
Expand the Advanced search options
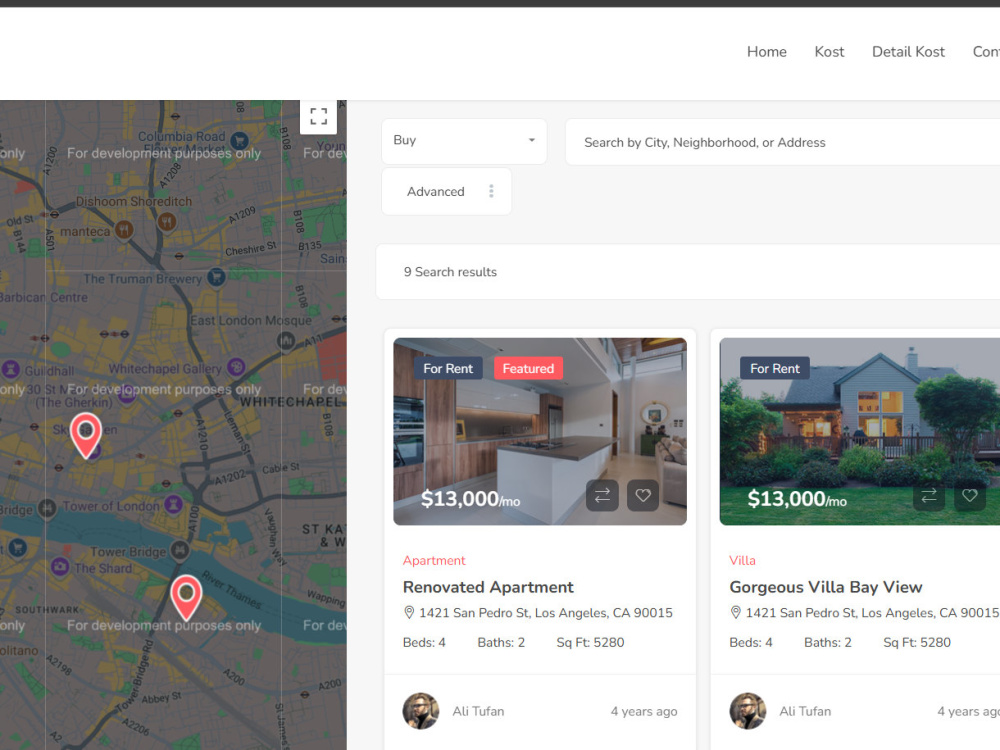446,191
